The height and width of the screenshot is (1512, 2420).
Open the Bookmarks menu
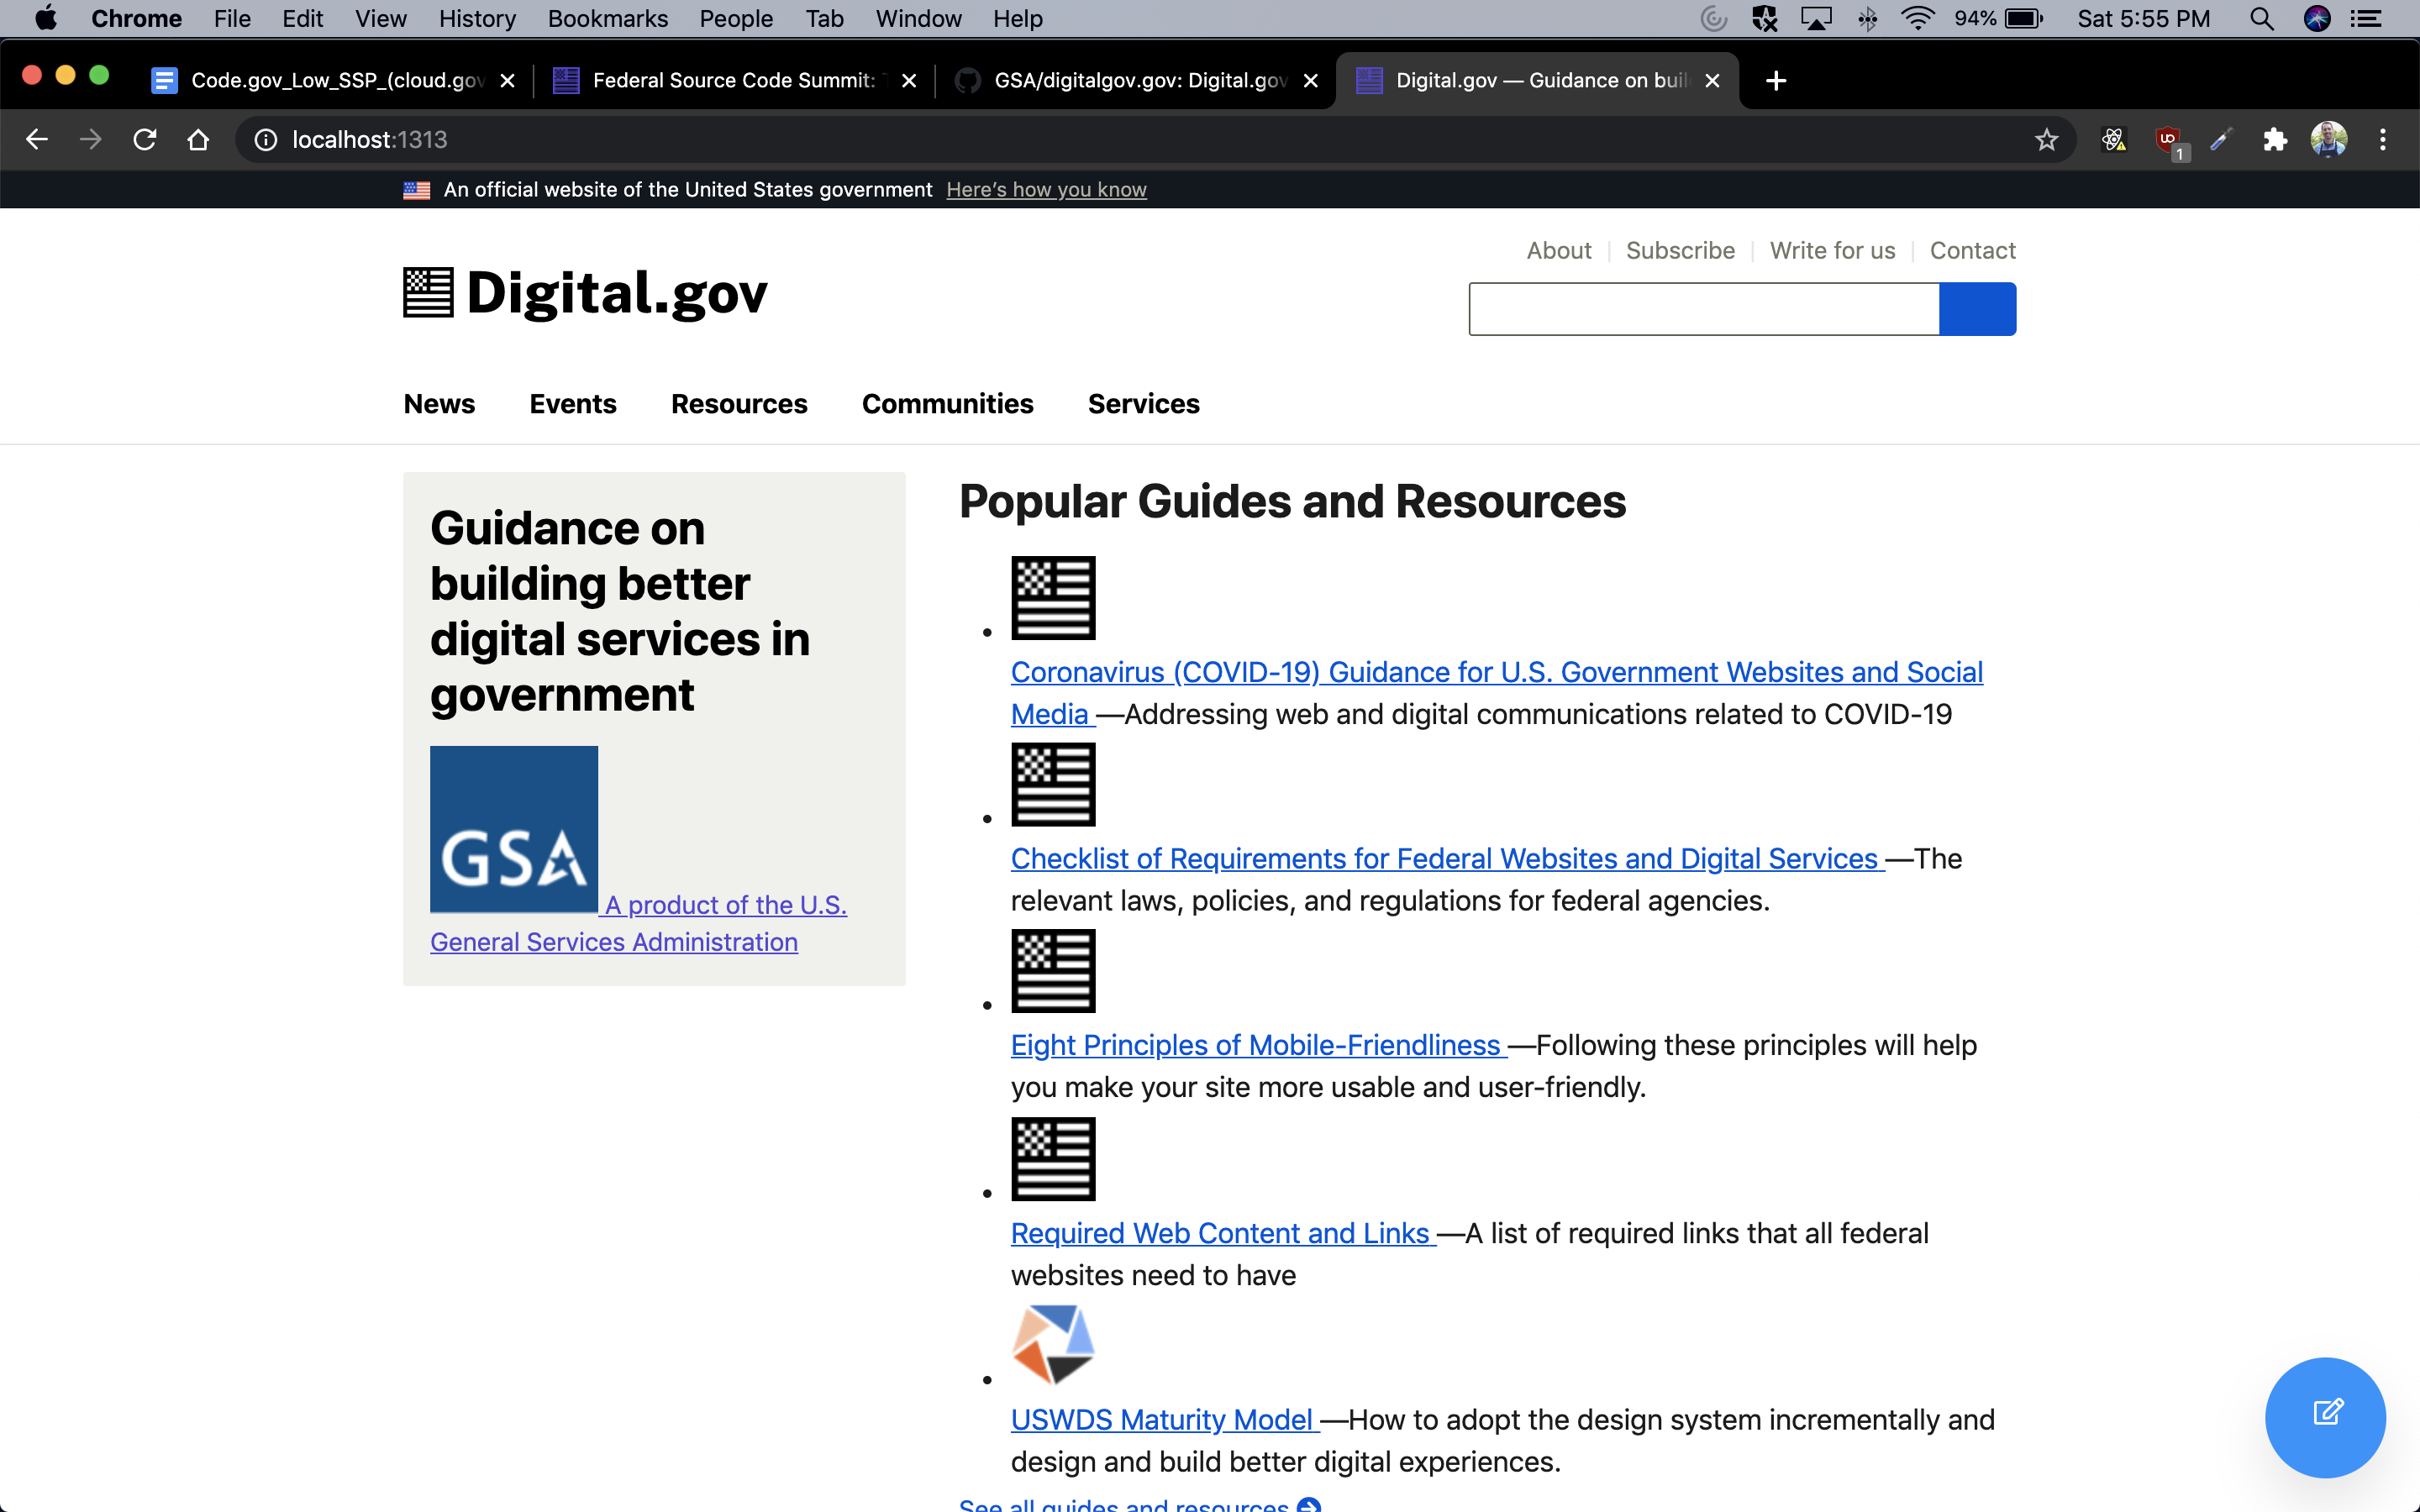(607, 18)
